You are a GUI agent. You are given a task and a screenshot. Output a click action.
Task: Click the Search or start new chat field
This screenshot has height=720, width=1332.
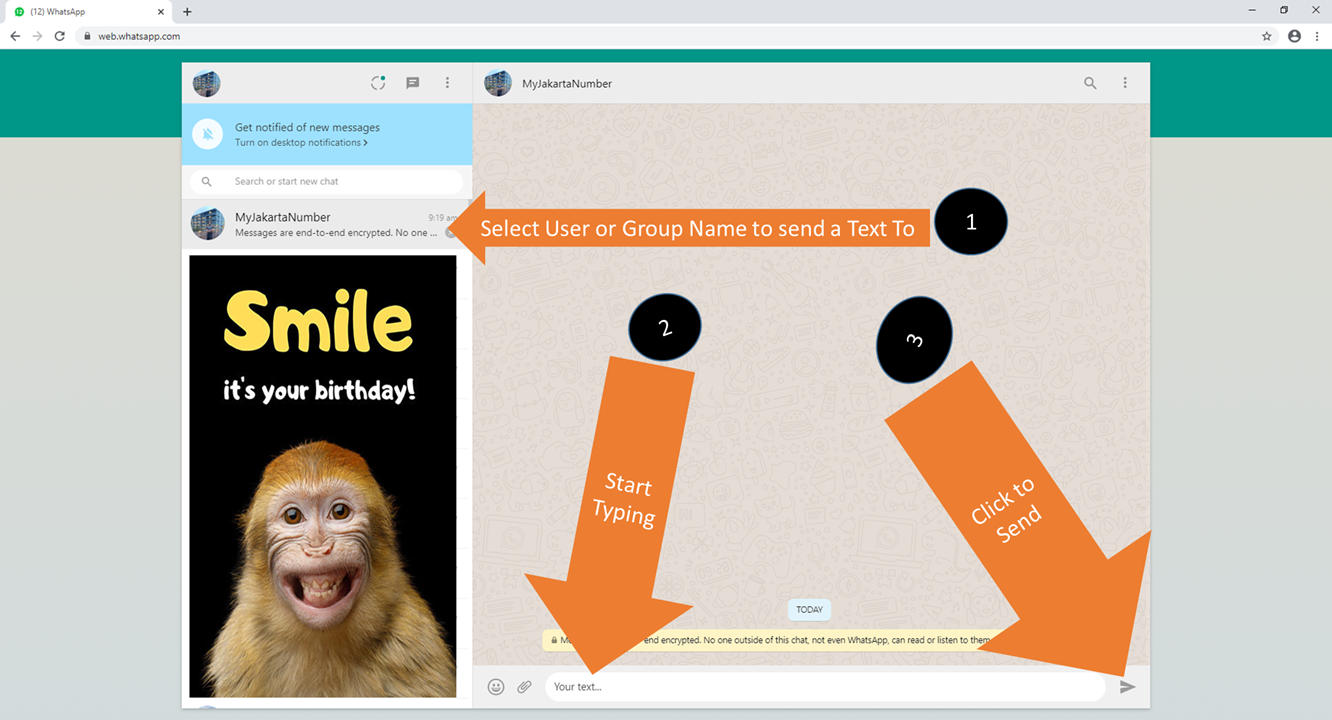(x=326, y=182)
